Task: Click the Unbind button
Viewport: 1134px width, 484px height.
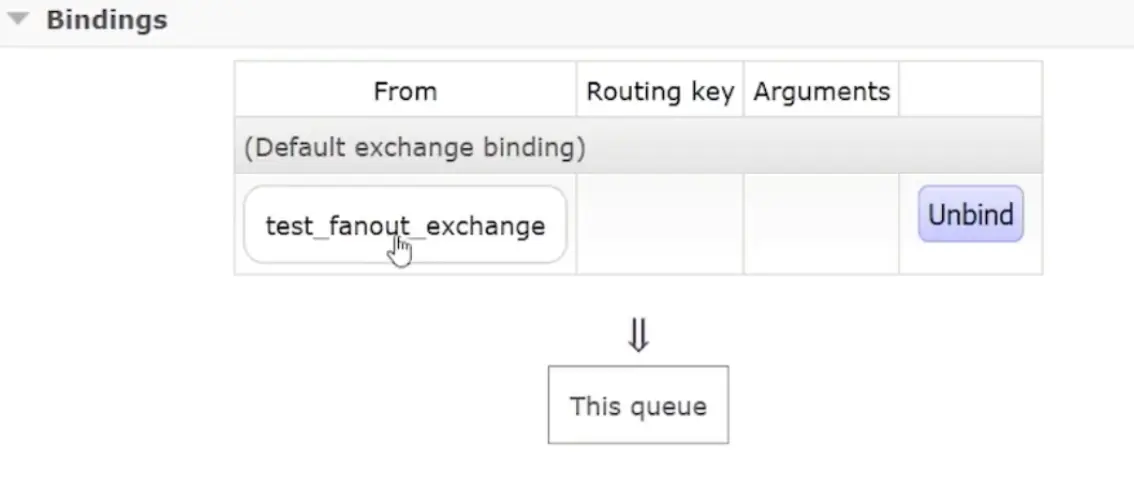Action: [x=971, y=214]
